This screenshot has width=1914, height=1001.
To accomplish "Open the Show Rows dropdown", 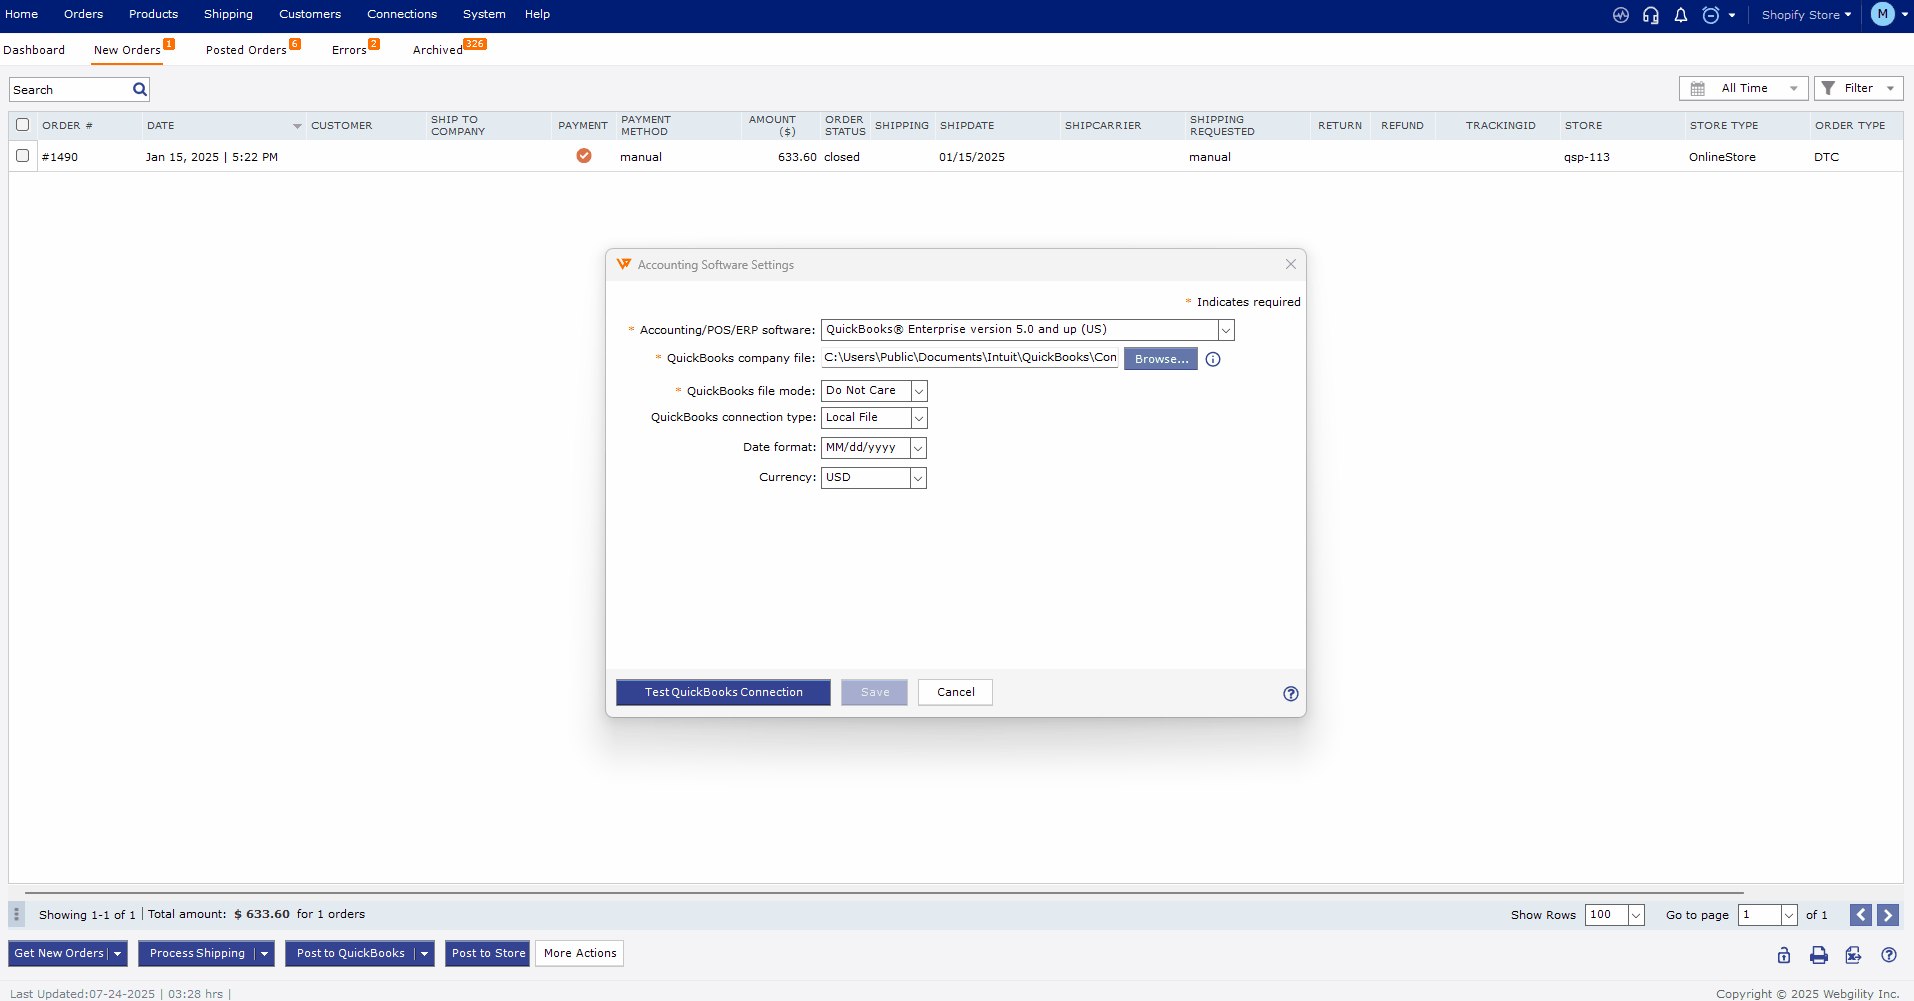I will click(1636, 915).
